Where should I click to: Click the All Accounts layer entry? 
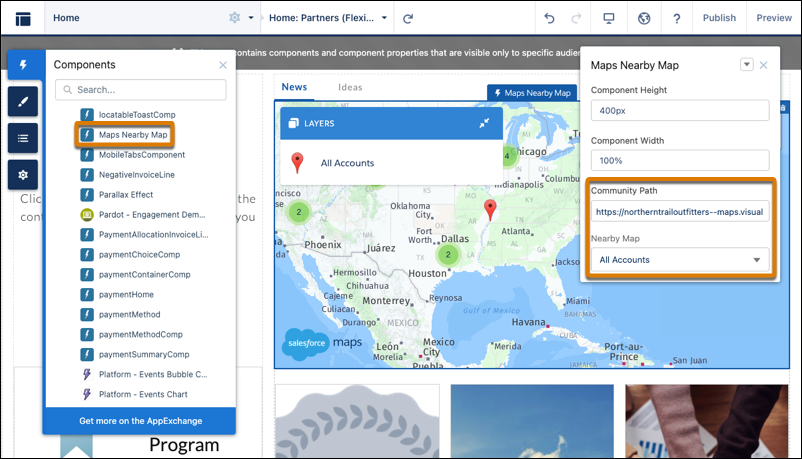pos(347,163)
